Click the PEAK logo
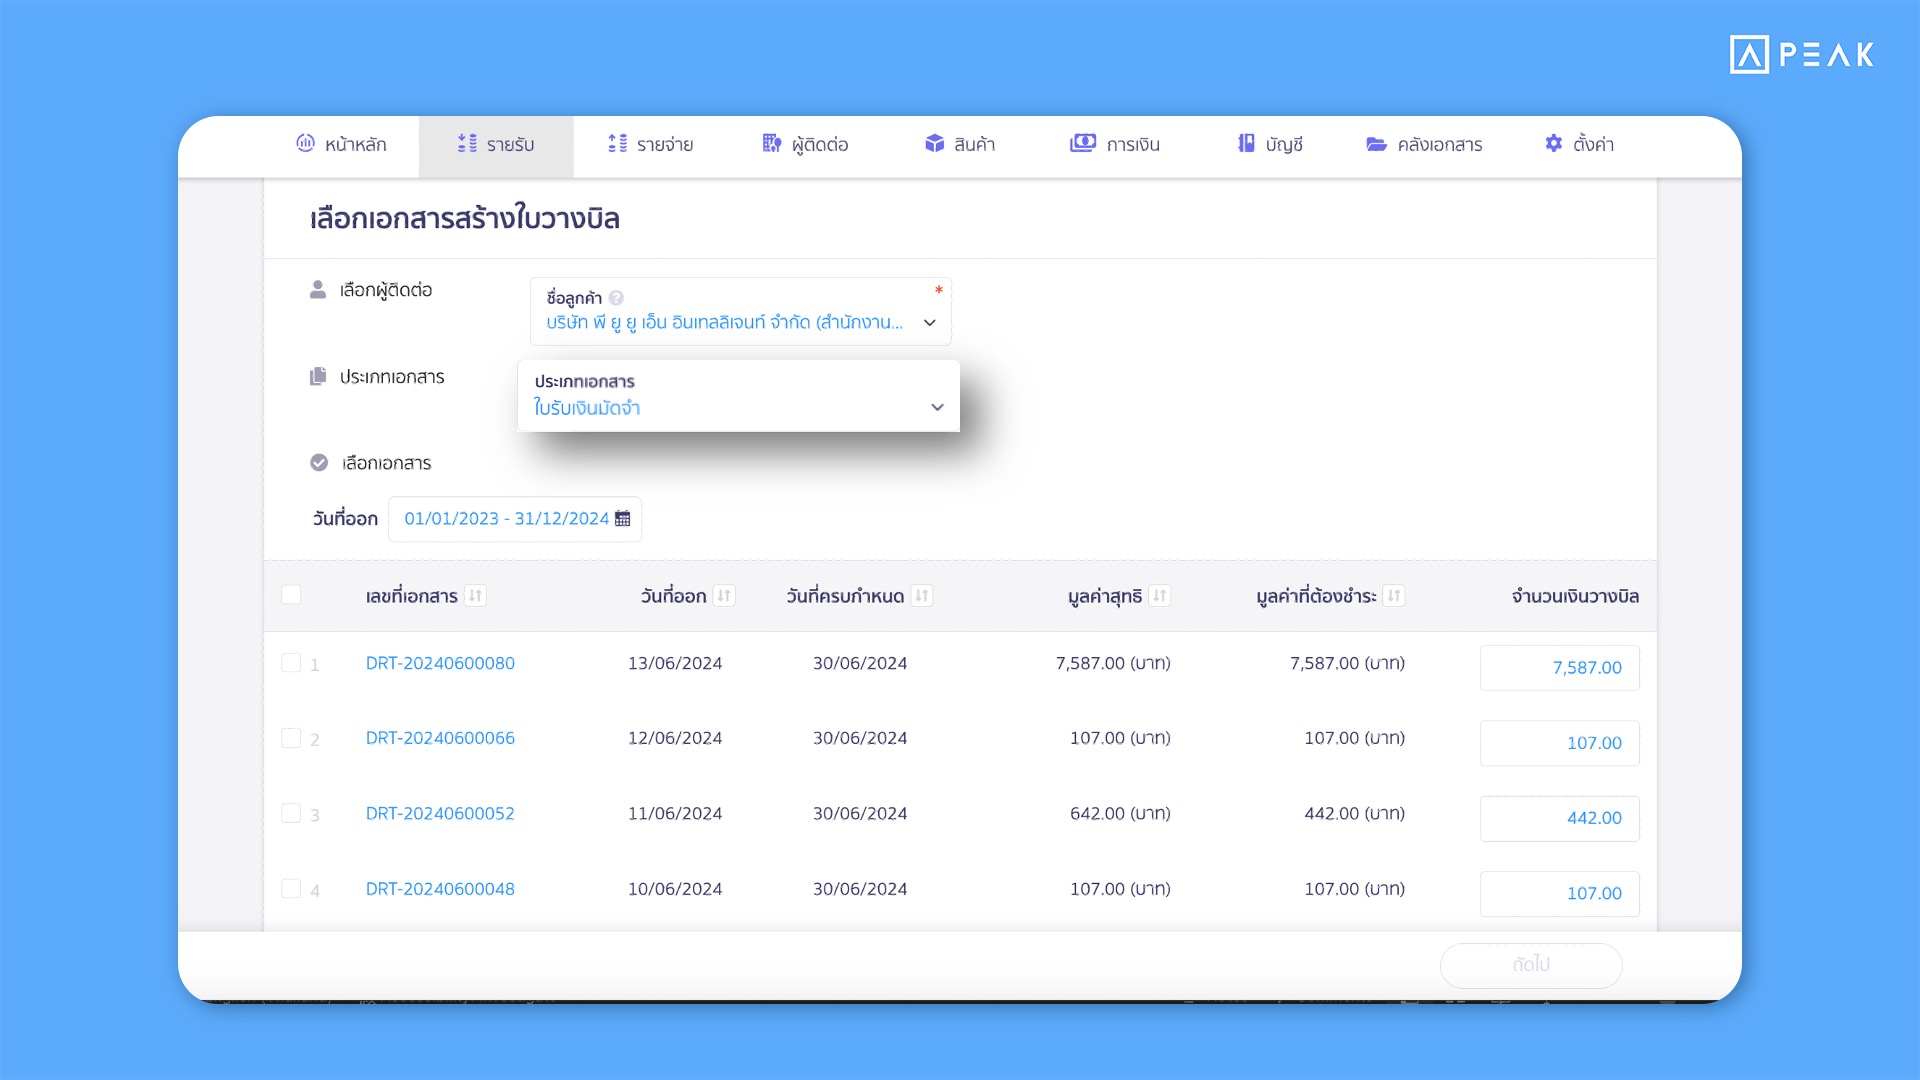Viewport: 1920px width, 1080px height. point(1801,54)
